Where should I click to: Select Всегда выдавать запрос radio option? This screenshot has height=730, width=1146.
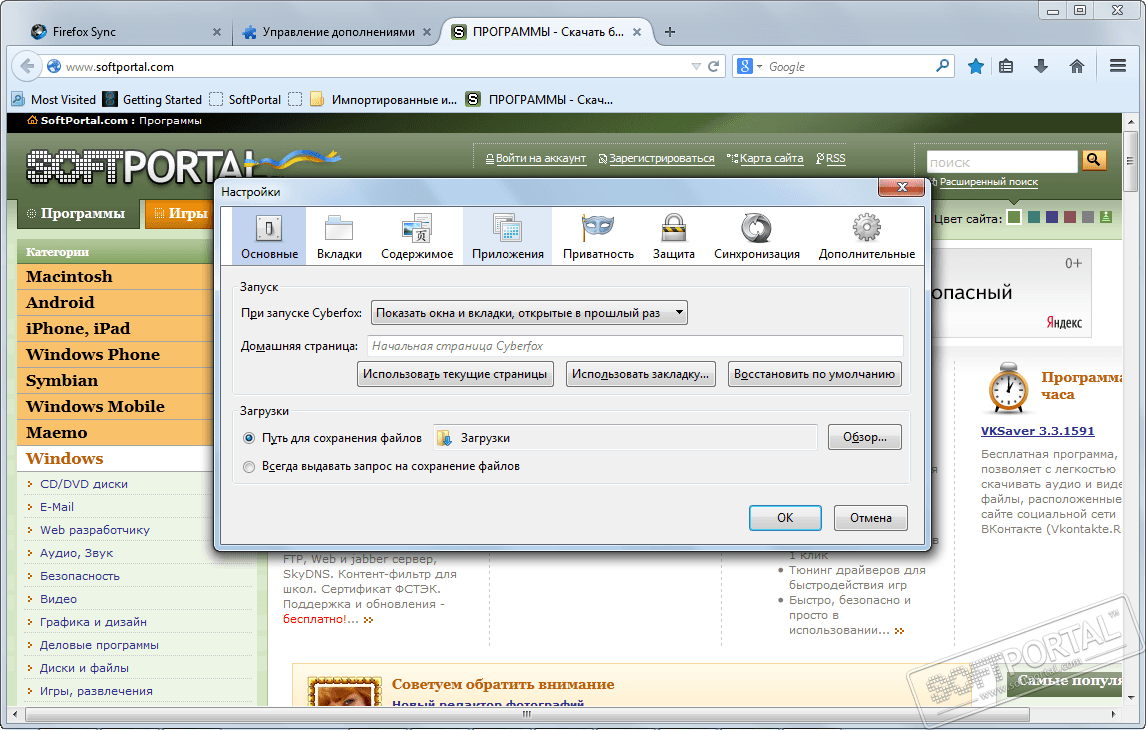(248, 466)
